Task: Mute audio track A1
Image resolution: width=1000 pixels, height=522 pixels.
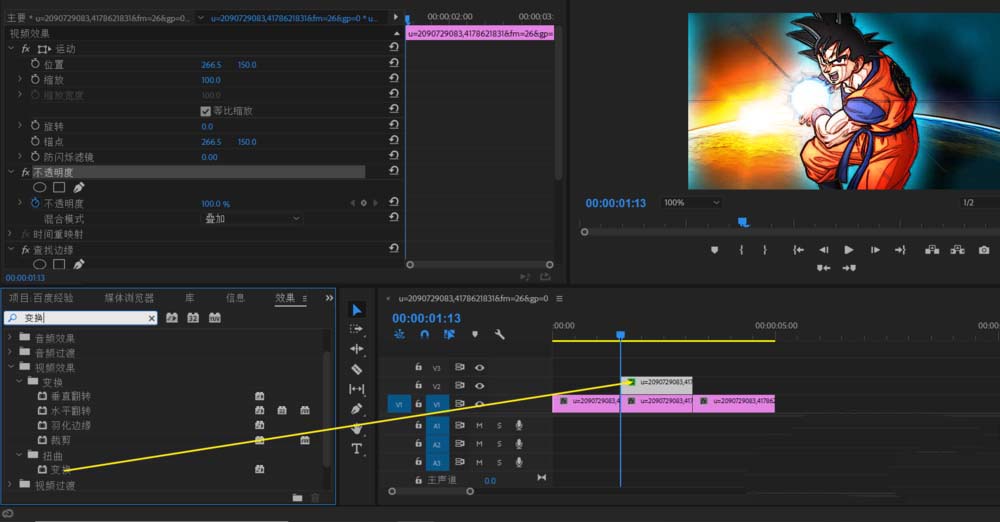Action: tap(479, 426)
